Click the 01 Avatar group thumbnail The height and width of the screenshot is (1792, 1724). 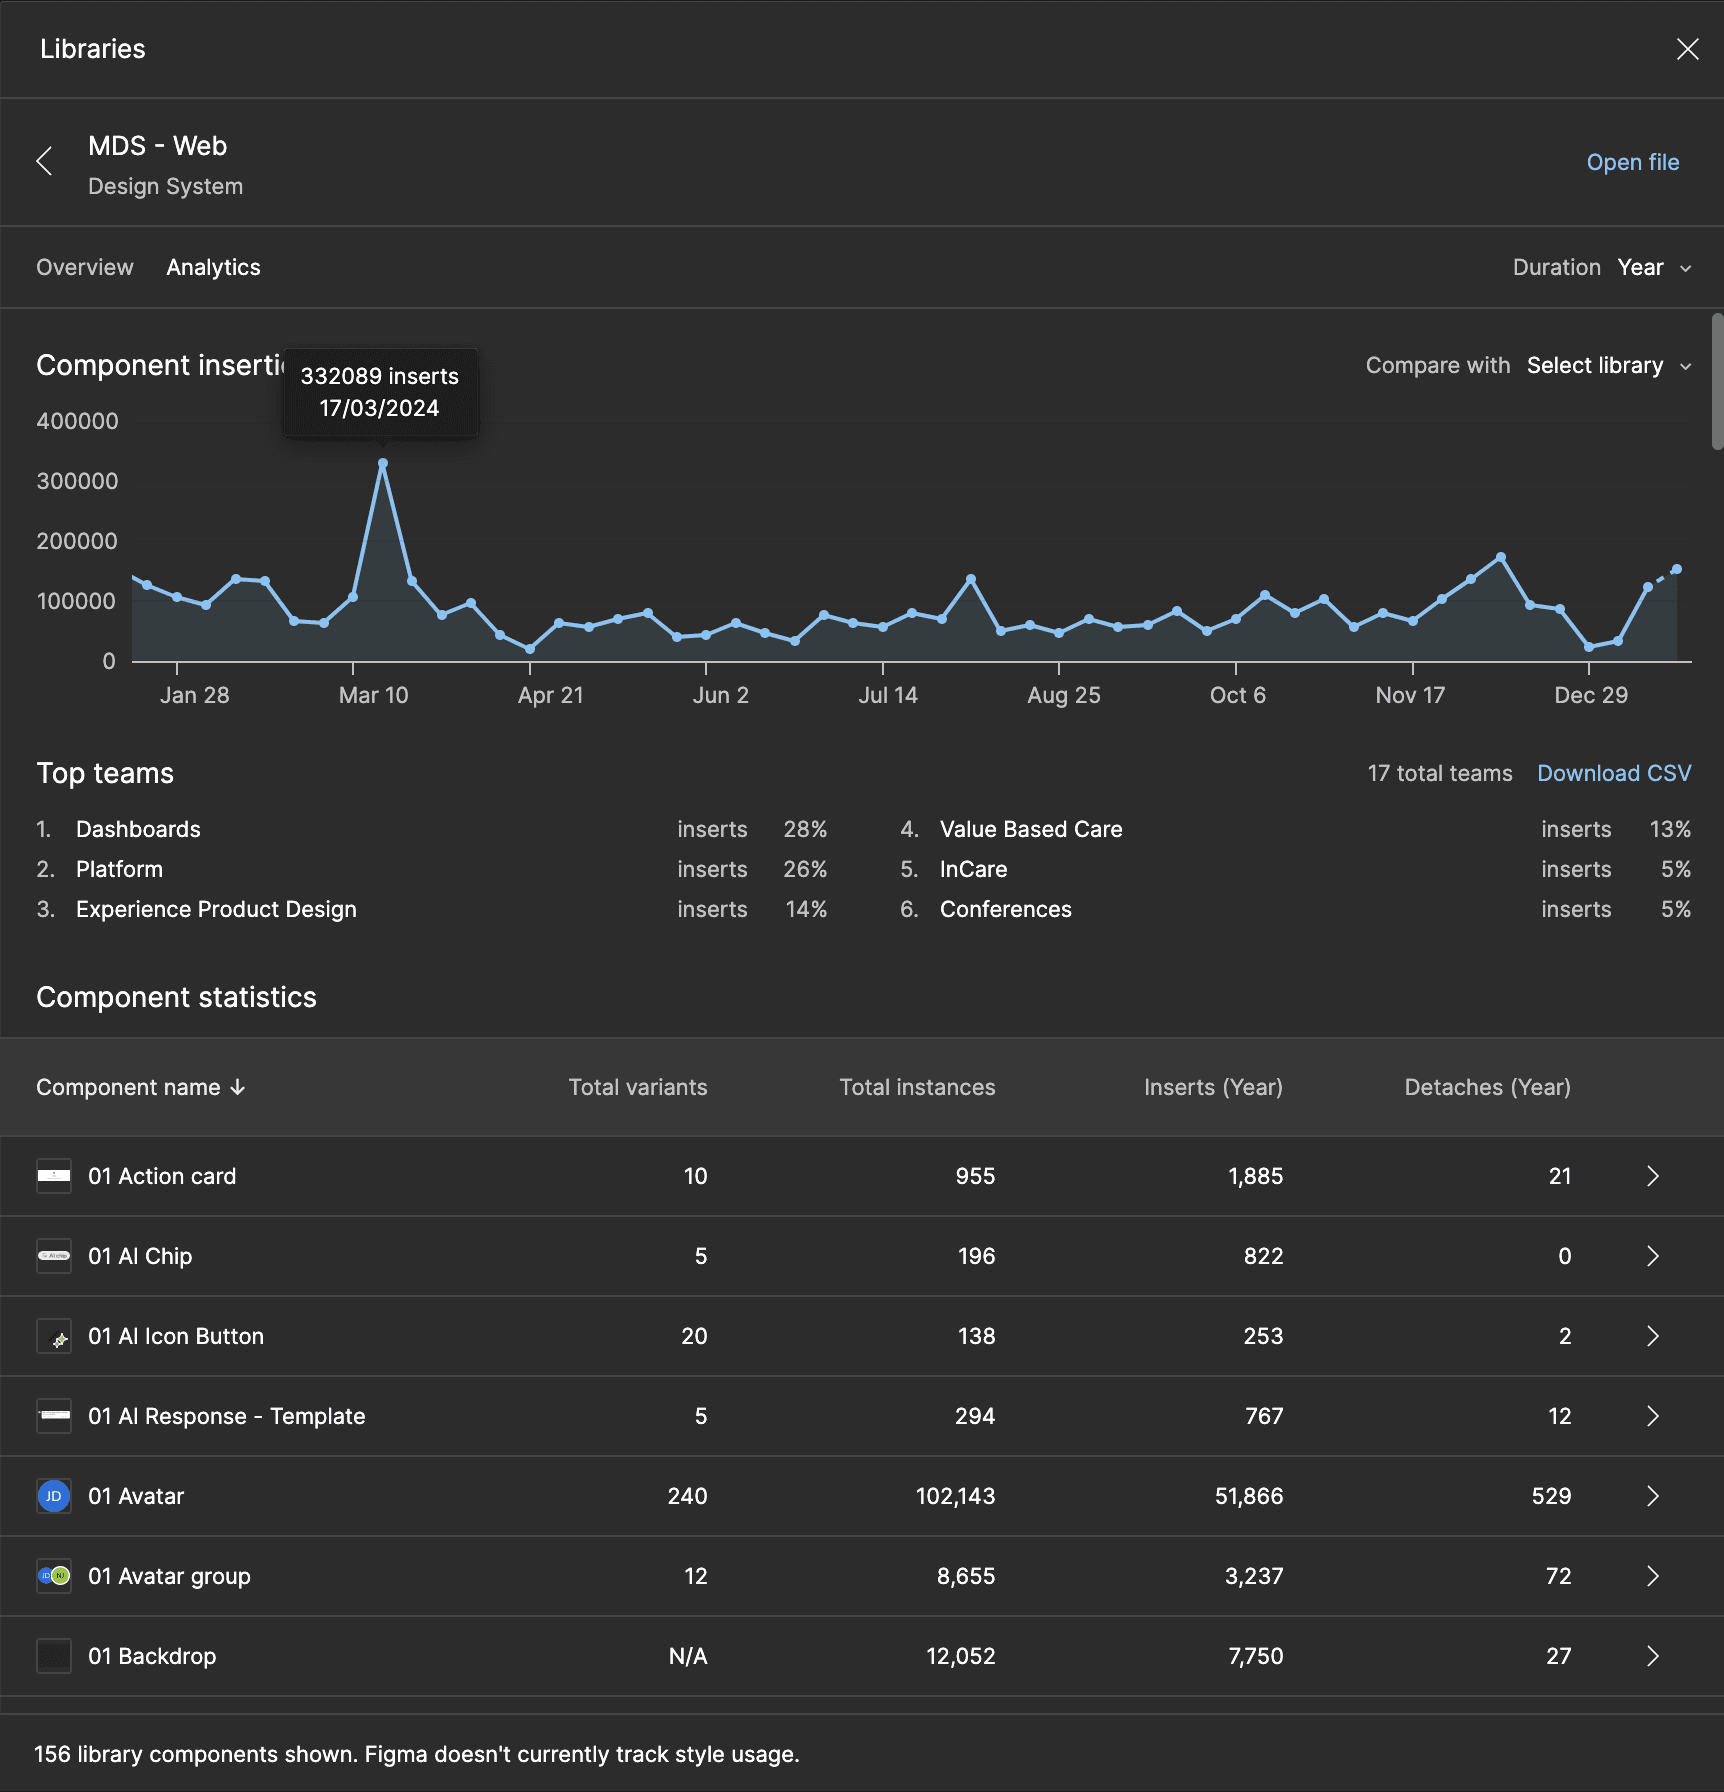point(54,1576)
